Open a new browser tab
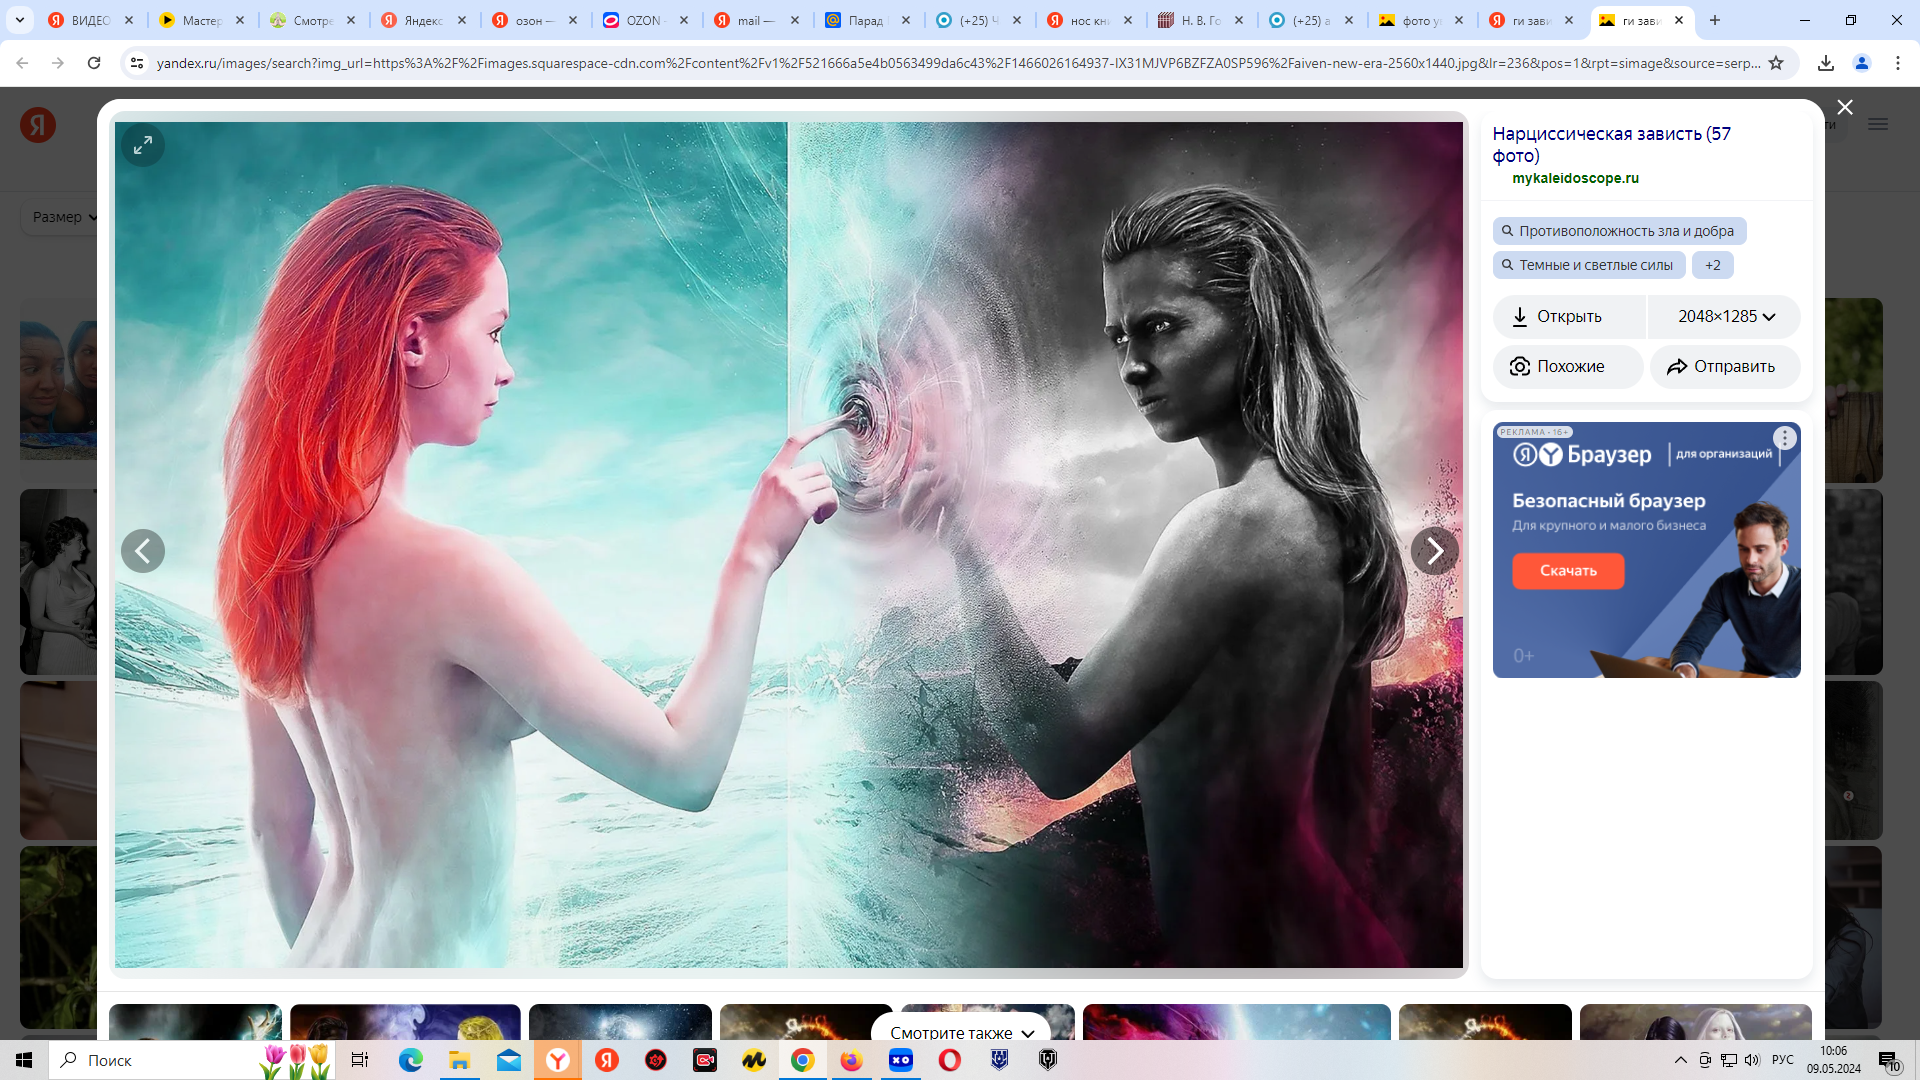 [1715, 20]
